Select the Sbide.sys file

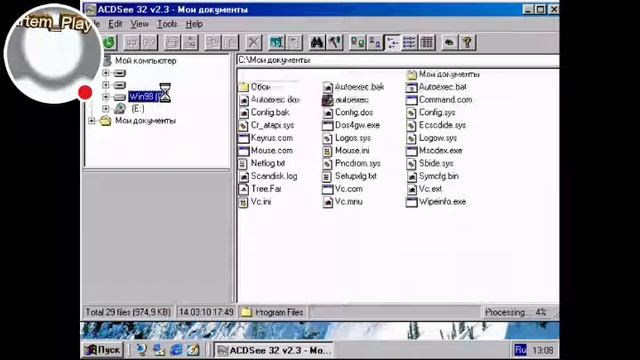click(430, 163)
